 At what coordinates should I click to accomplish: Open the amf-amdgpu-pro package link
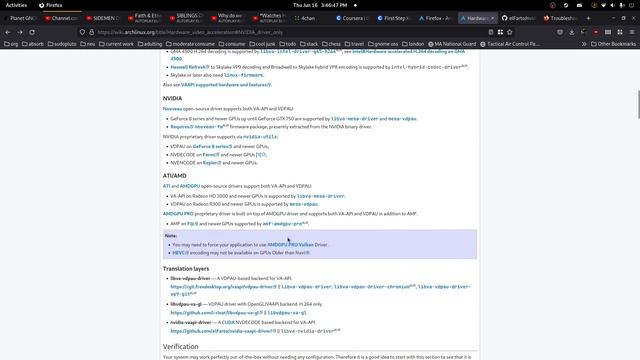coord(282,224)
